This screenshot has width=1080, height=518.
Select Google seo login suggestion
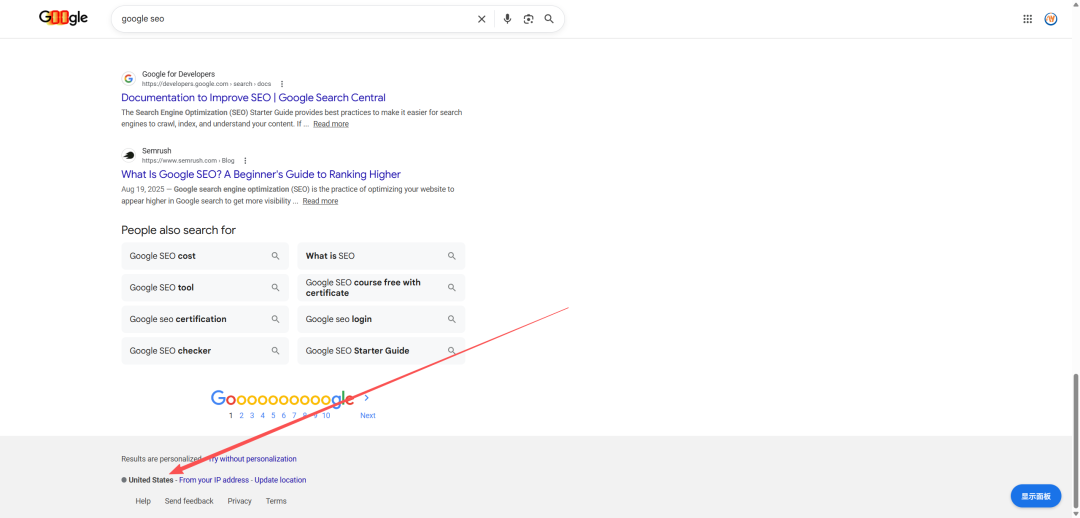382,320
